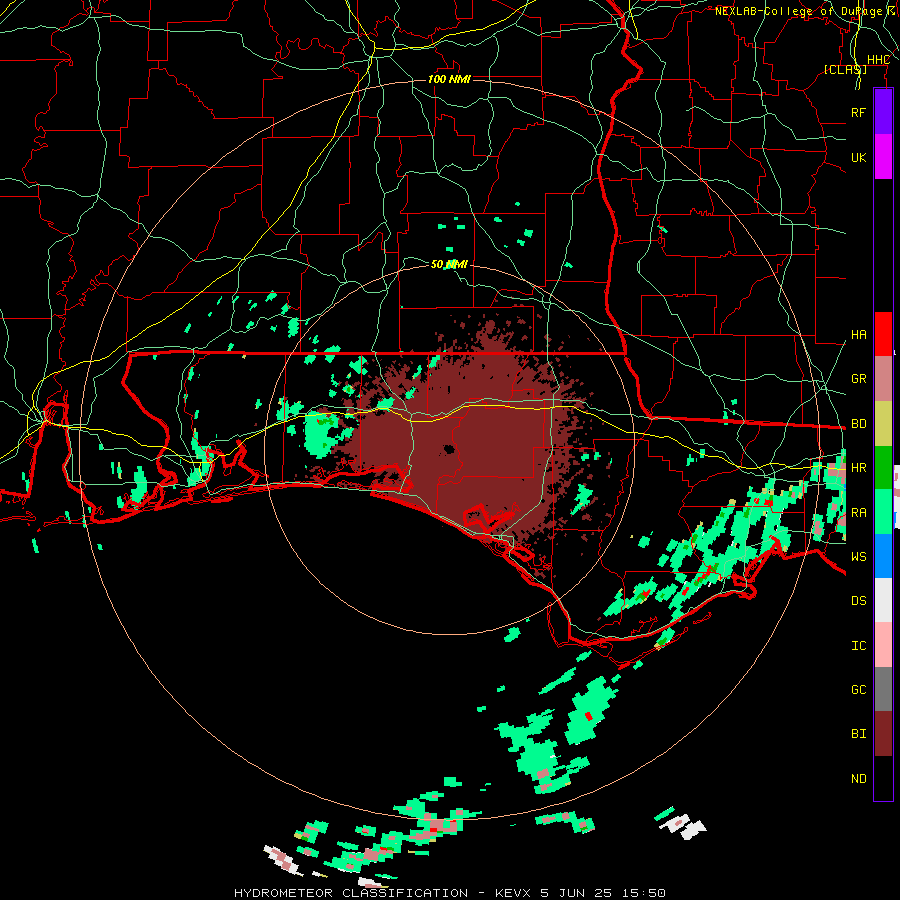Click the GC legend label
This screenshot has width=900, height=900.
(x=858, y=690)
